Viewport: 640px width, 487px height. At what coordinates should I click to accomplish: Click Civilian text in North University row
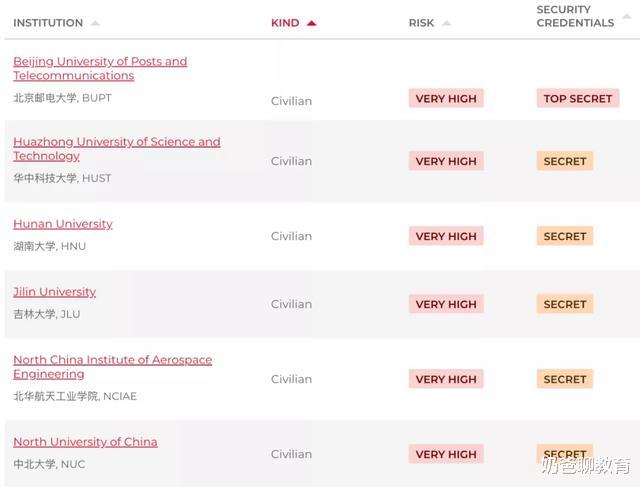[291, 454]
